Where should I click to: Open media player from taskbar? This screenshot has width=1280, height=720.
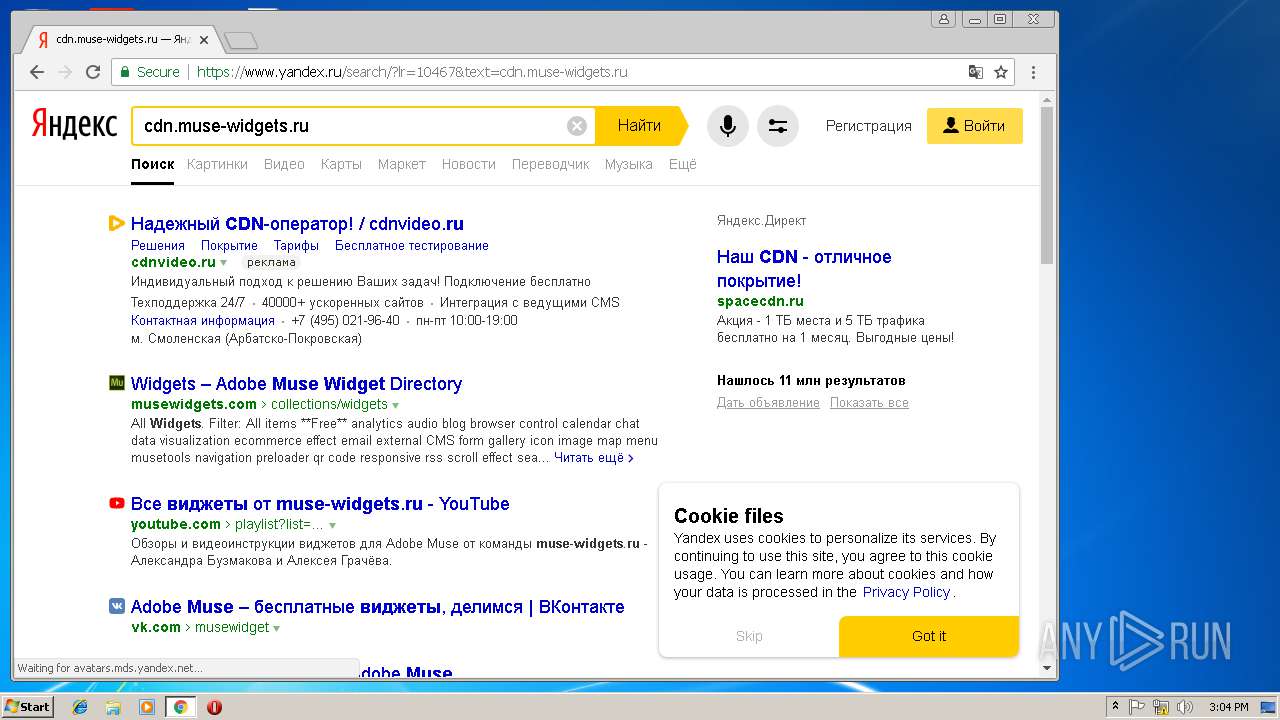coord(147,707)
